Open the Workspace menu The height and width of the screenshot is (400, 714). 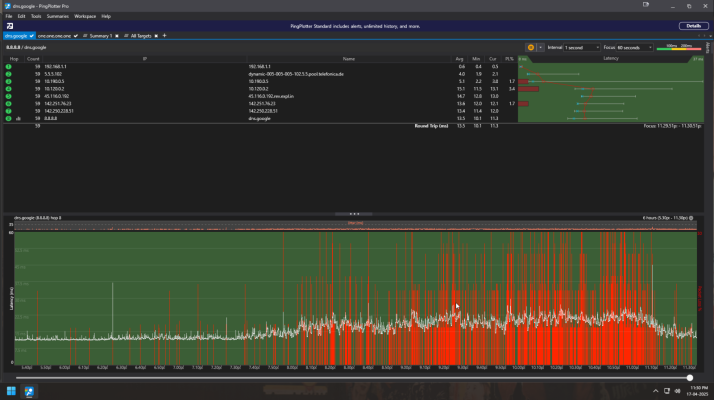(x=85, y=16)
